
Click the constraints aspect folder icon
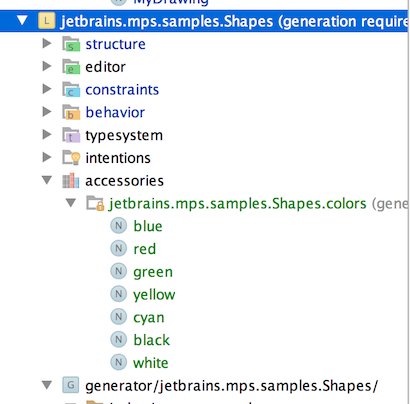pyautogui.click(x=71, y=89)
